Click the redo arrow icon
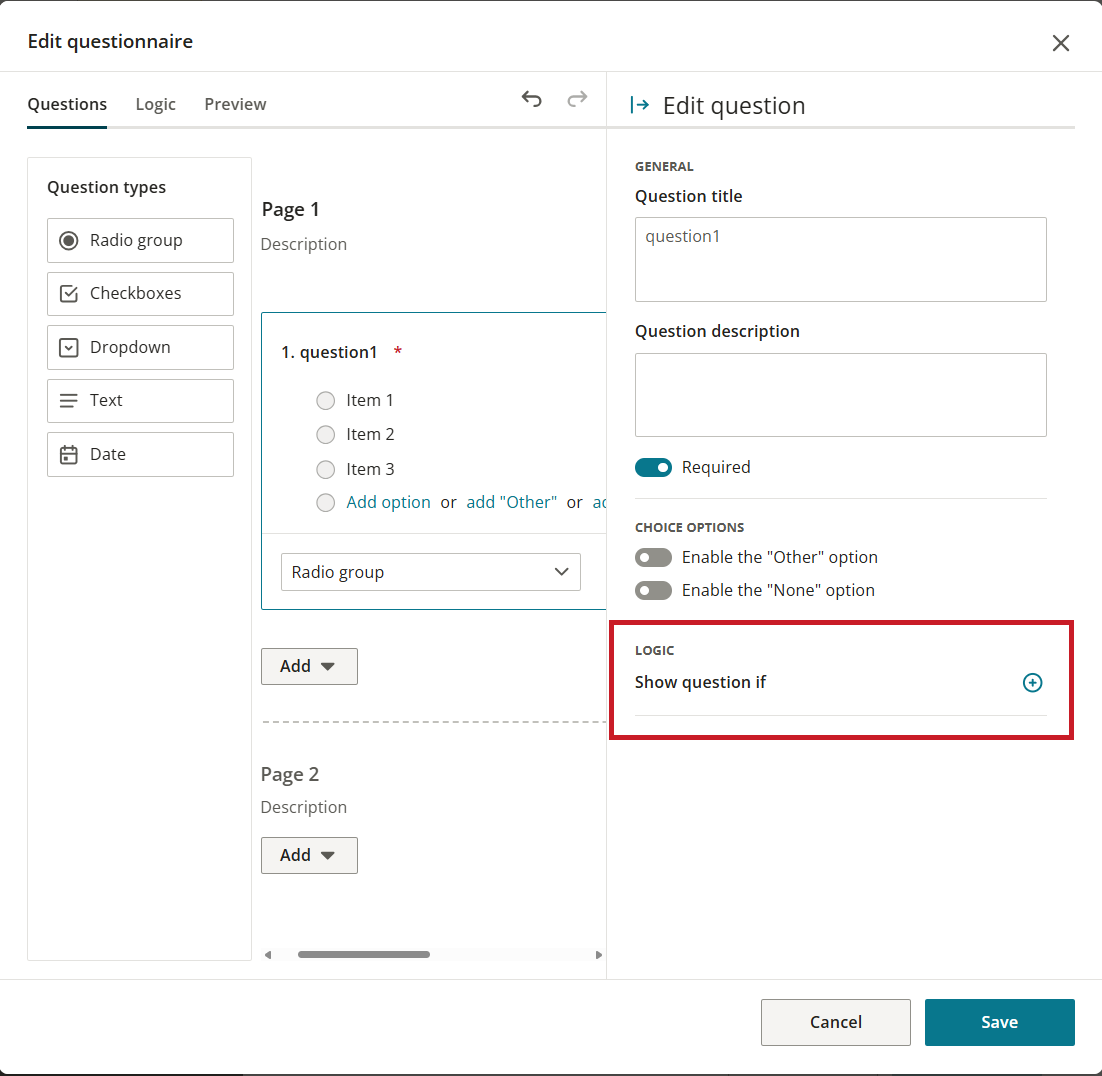 (x=577, y=99)
